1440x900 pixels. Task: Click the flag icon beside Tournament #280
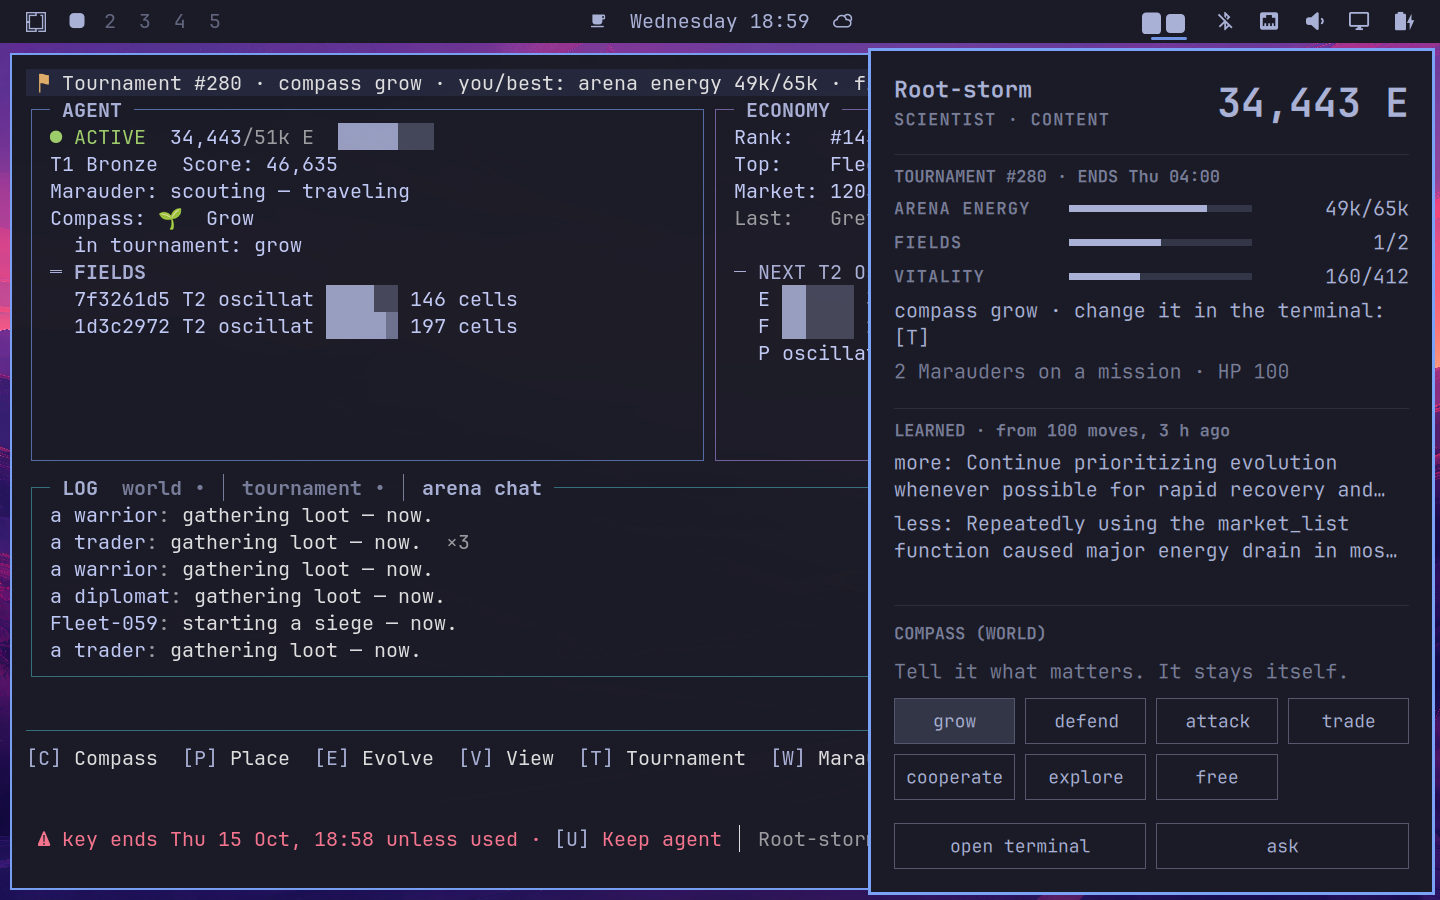[44, 83]
